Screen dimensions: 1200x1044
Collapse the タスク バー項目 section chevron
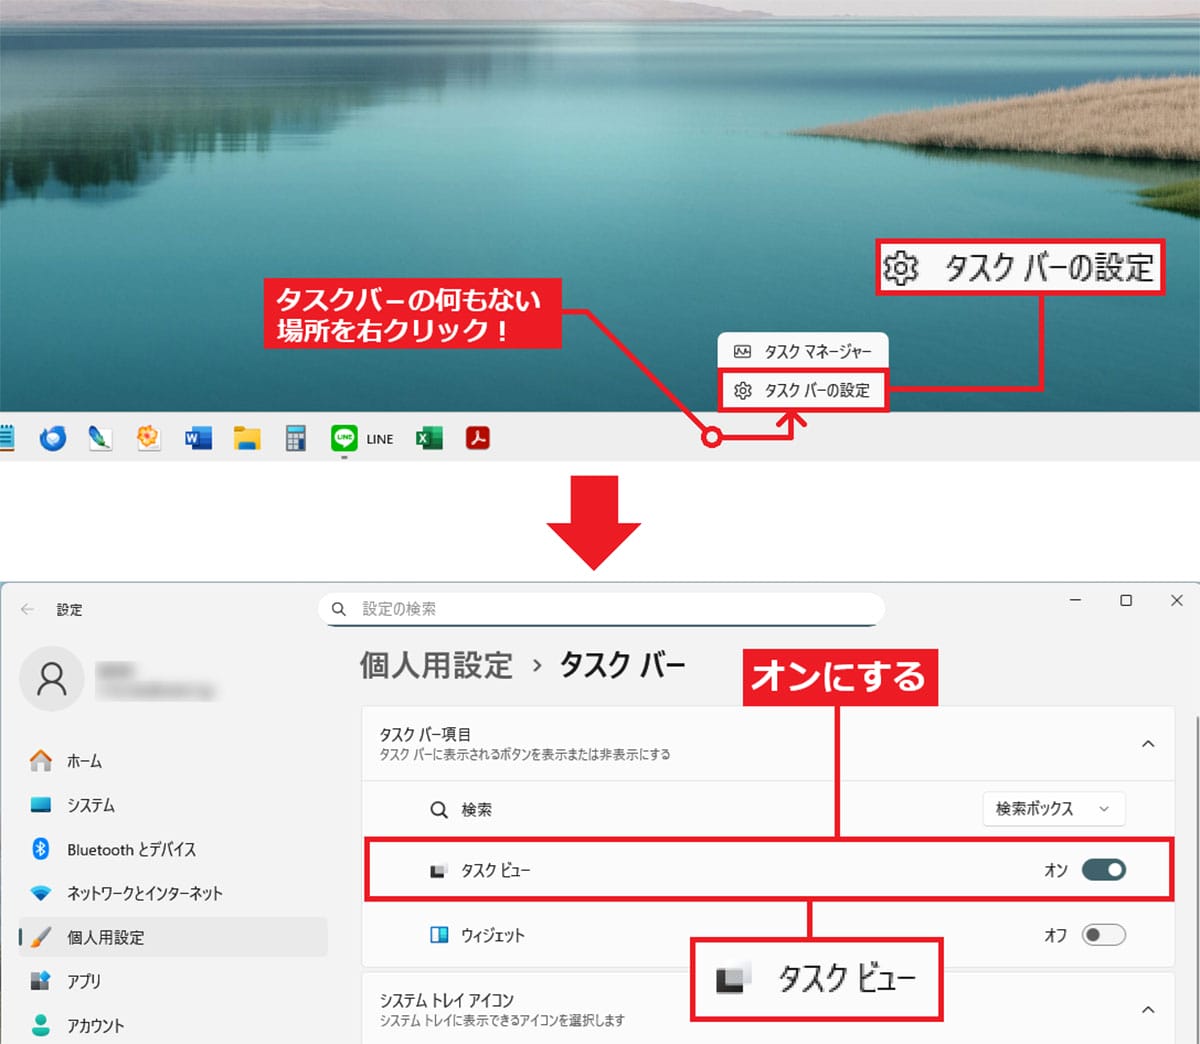(1148, 743)
